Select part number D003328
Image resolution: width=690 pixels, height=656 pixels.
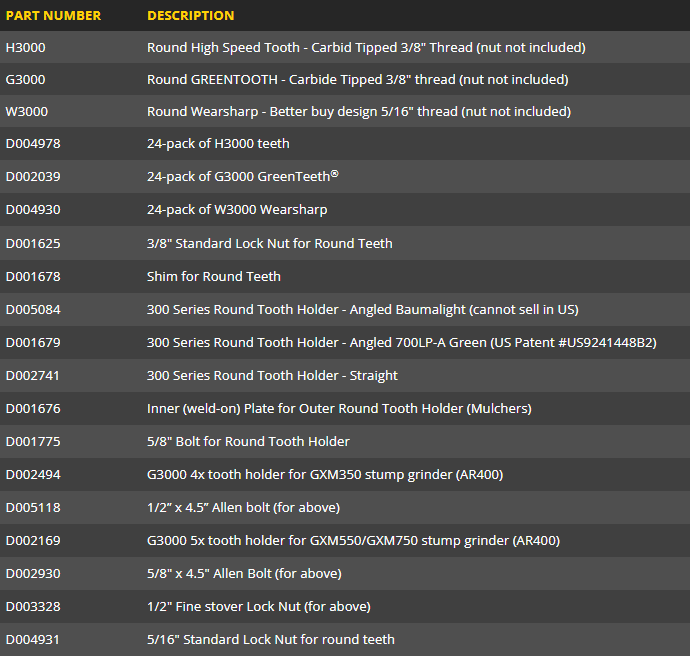[33, 606]
